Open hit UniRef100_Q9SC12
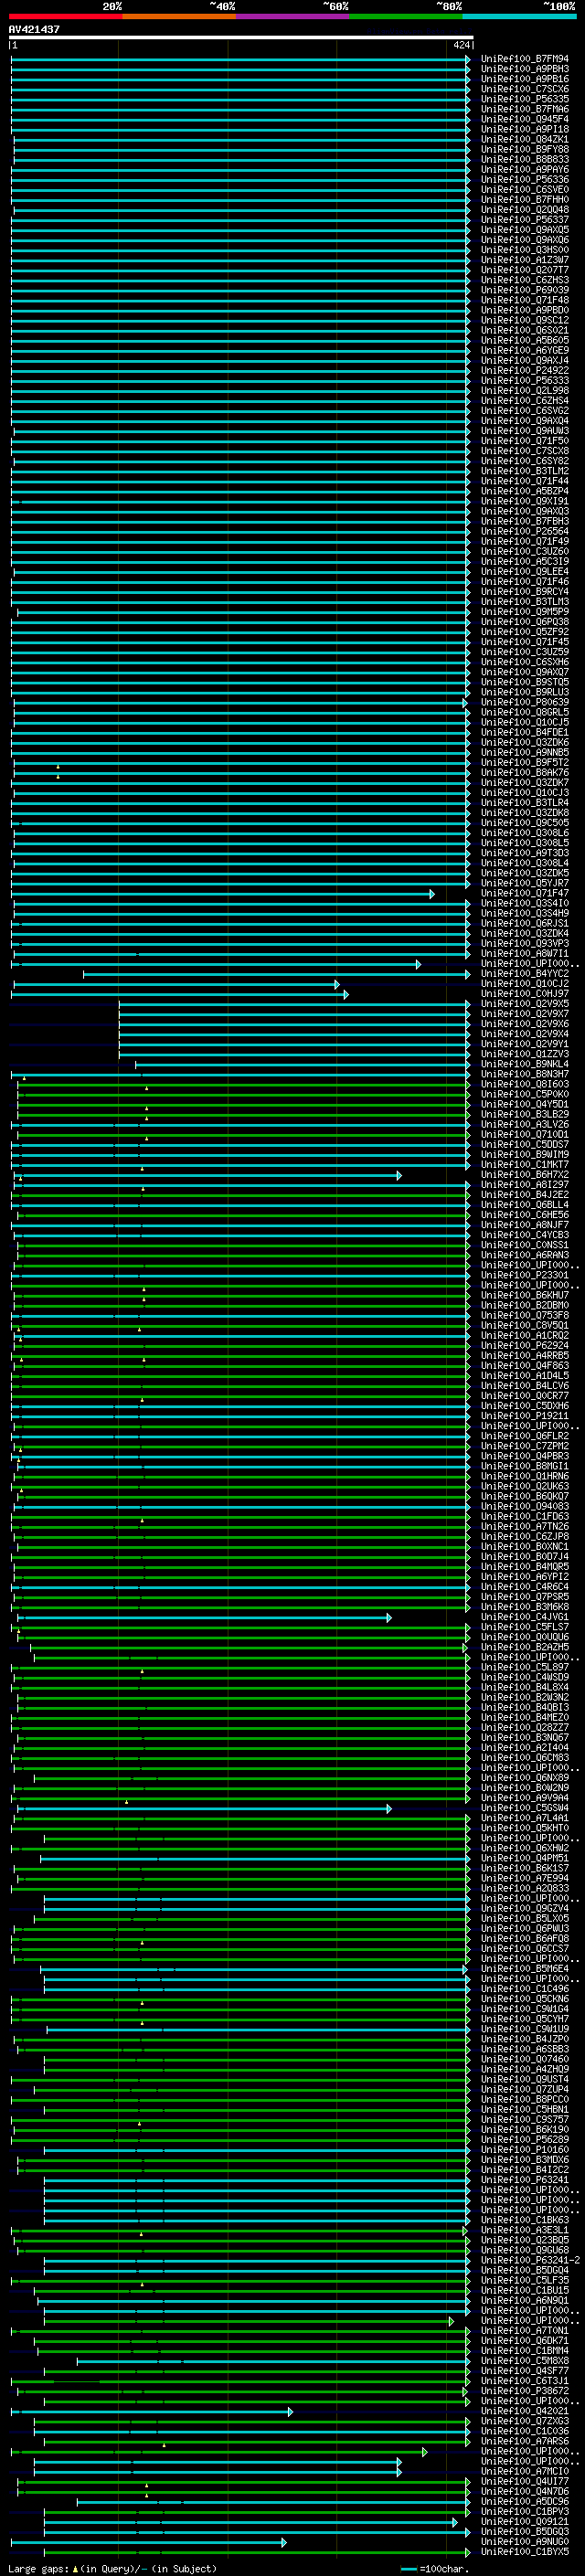 click(x=525, y=320)
